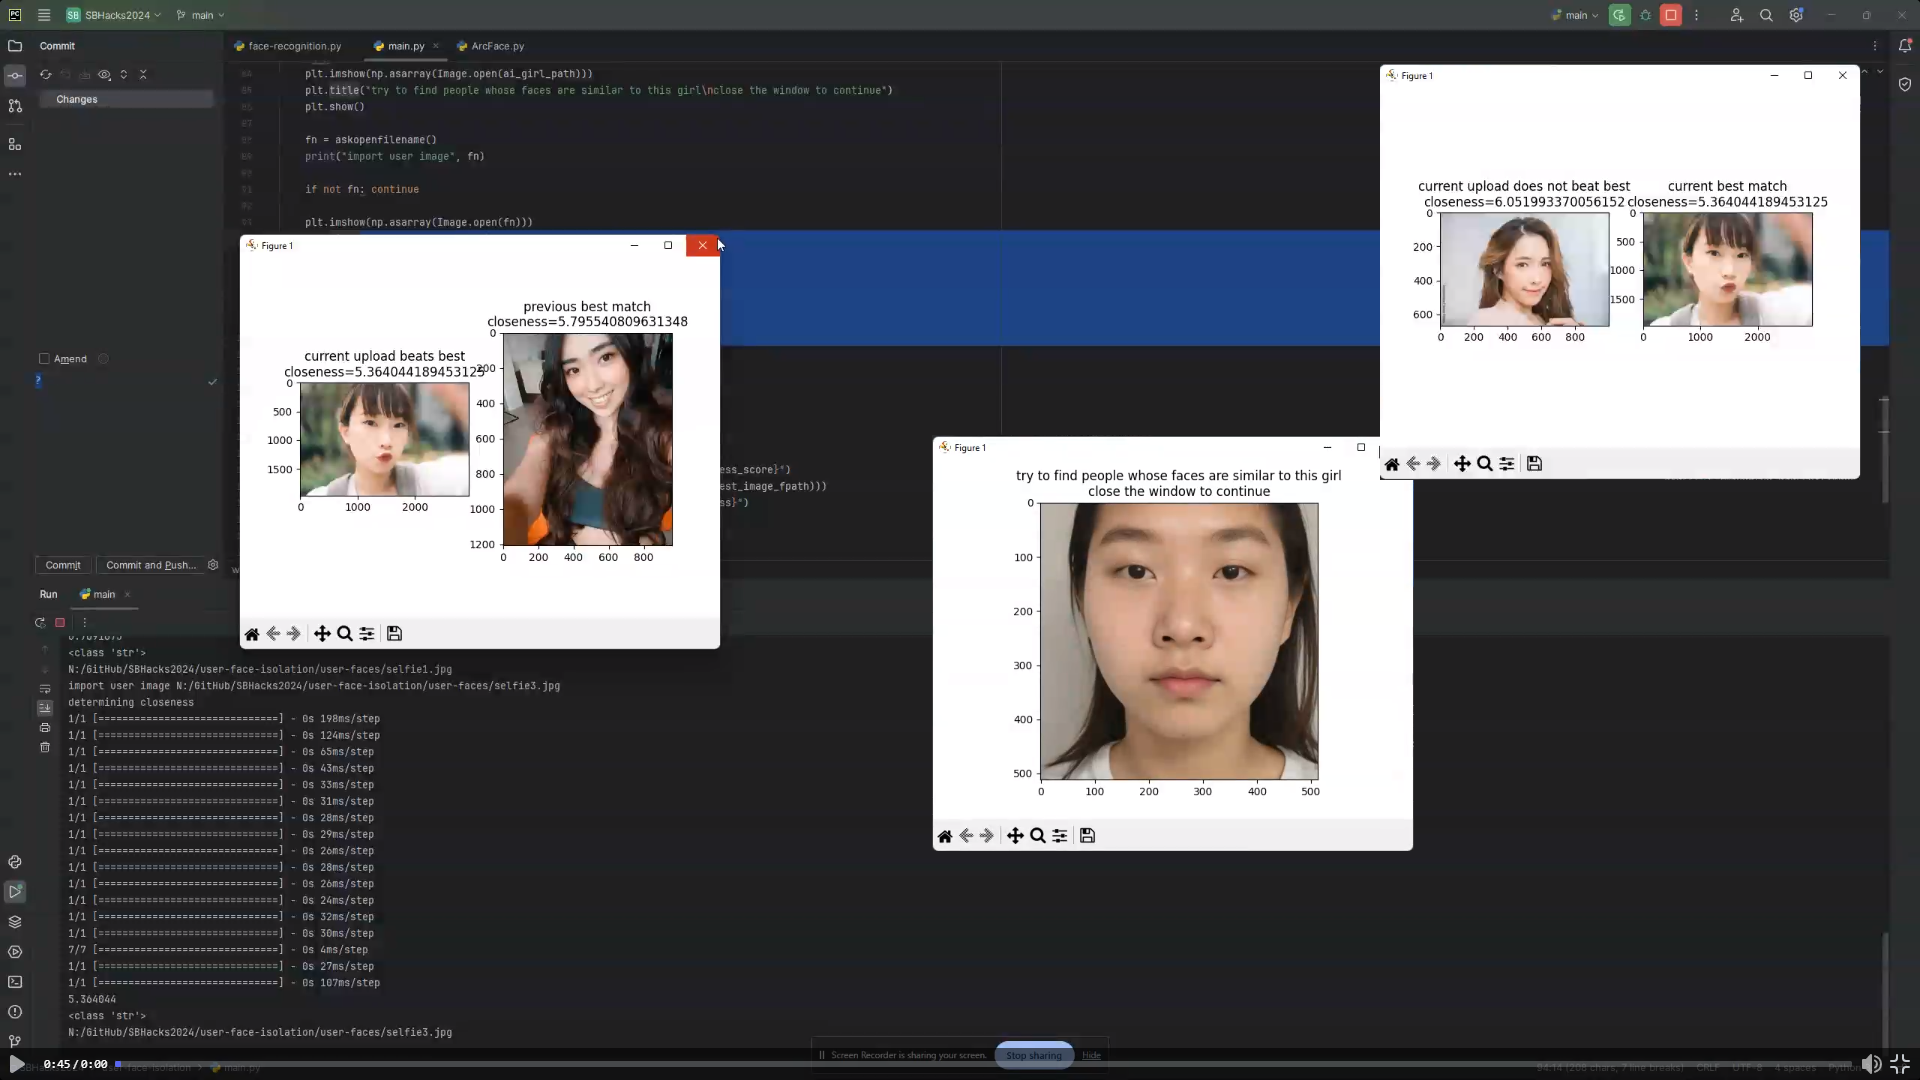The image size is (1920, 1080).
Task: Click Refresh icon in Commit panel
Action: click(45, 75)
